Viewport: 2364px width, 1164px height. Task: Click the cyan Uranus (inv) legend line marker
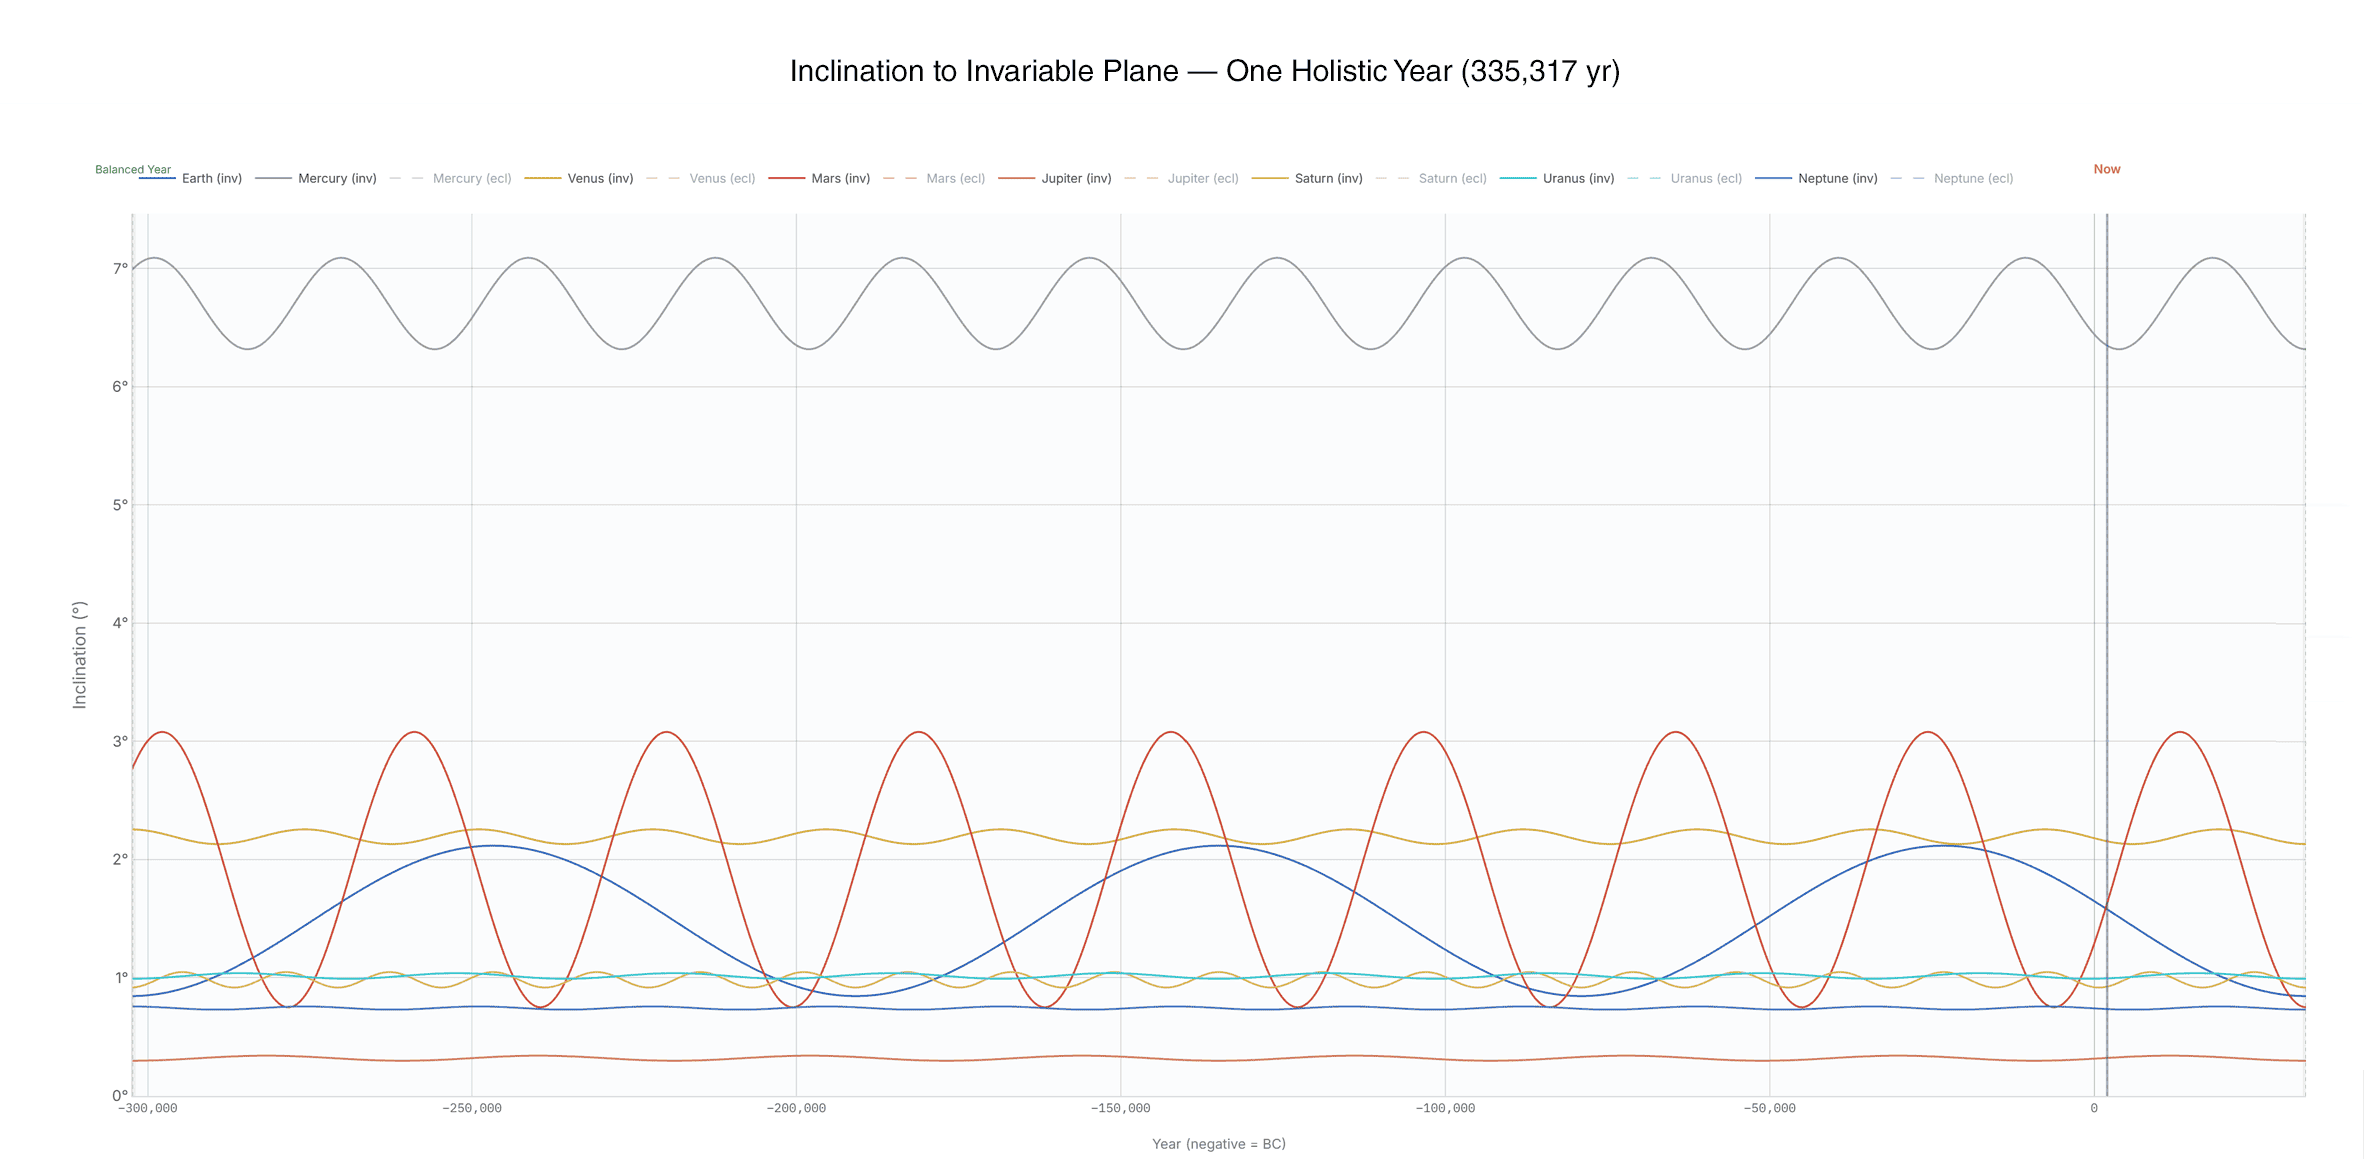[x=1518, y=178]
